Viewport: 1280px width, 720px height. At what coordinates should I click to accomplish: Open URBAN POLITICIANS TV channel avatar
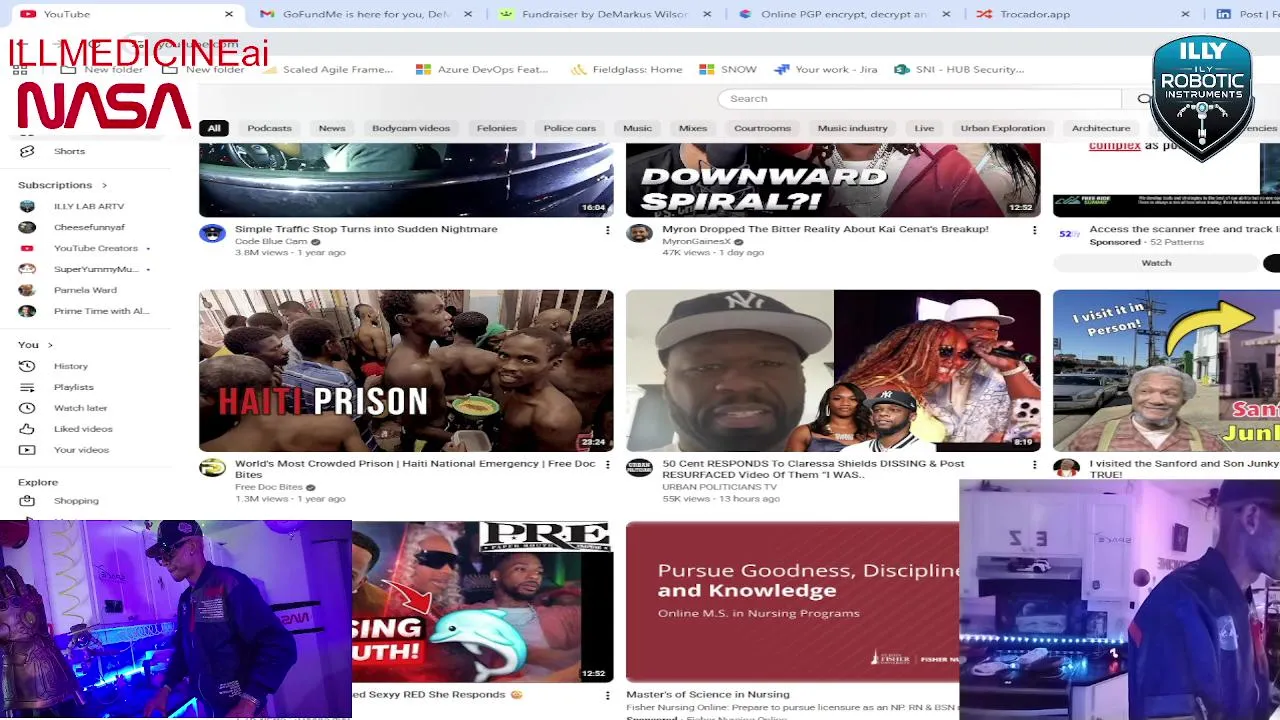coord(639,468)
